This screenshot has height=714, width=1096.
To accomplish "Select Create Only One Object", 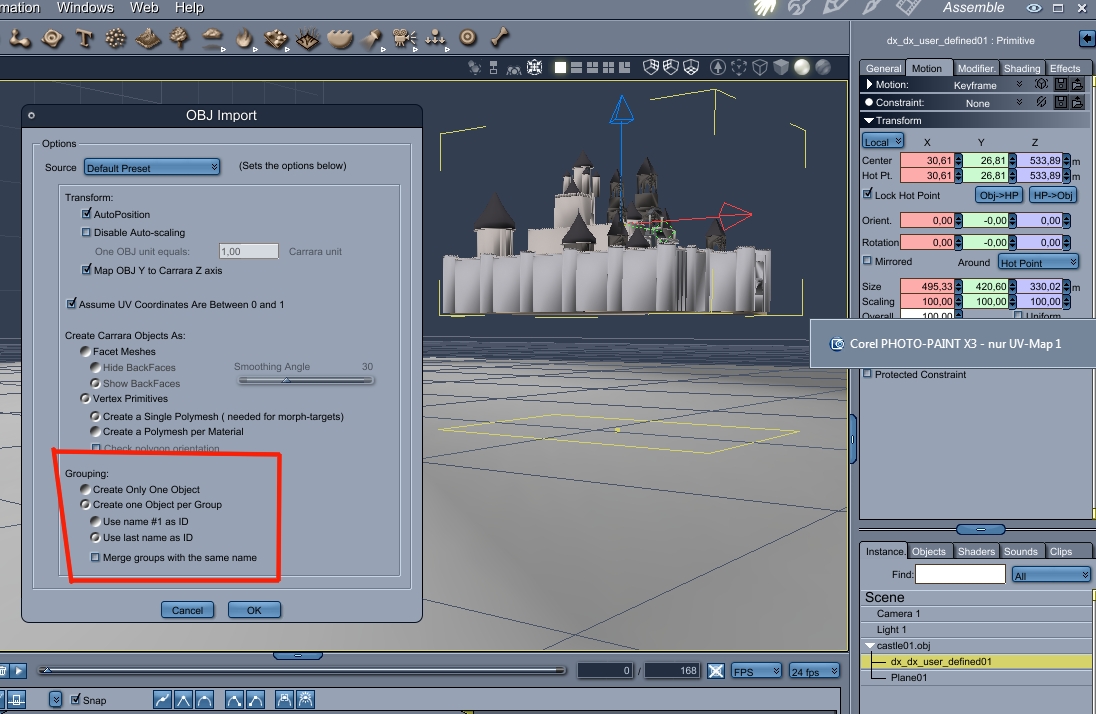I will [85, 489].
